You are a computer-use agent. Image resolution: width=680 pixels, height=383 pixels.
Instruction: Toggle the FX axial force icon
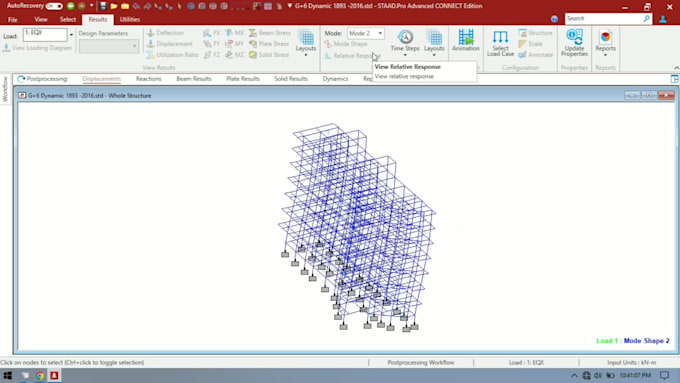(212, 33)
